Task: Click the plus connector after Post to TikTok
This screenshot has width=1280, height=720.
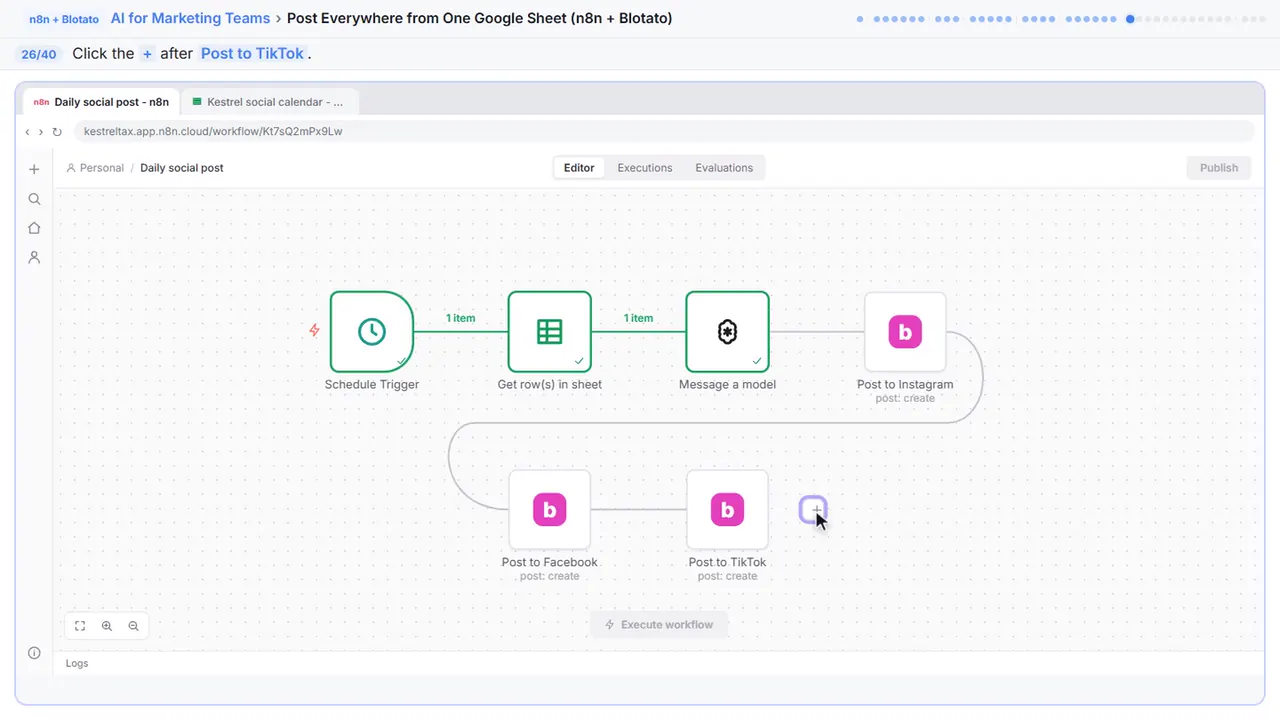Action: (813, 510)
